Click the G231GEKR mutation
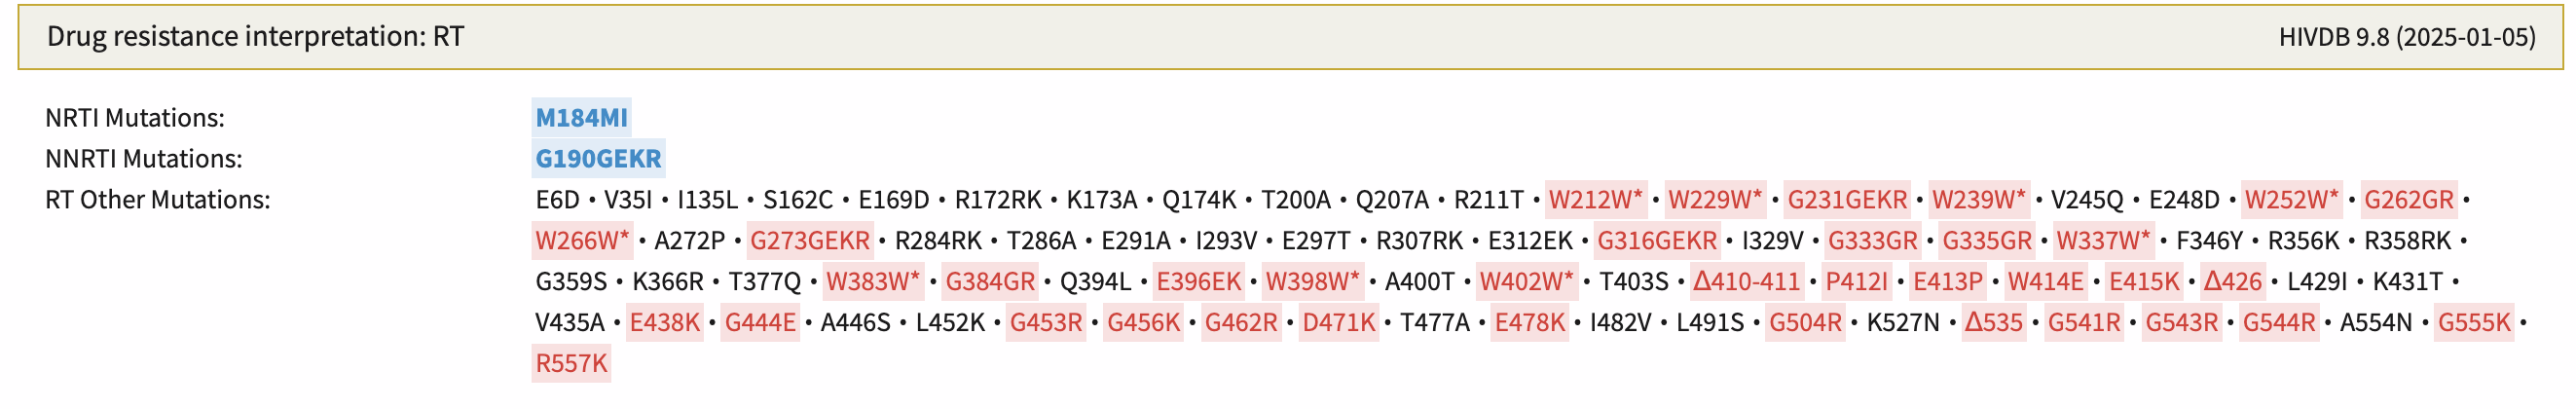This screenshot has height=409, width=2576. pos(1847,200)
